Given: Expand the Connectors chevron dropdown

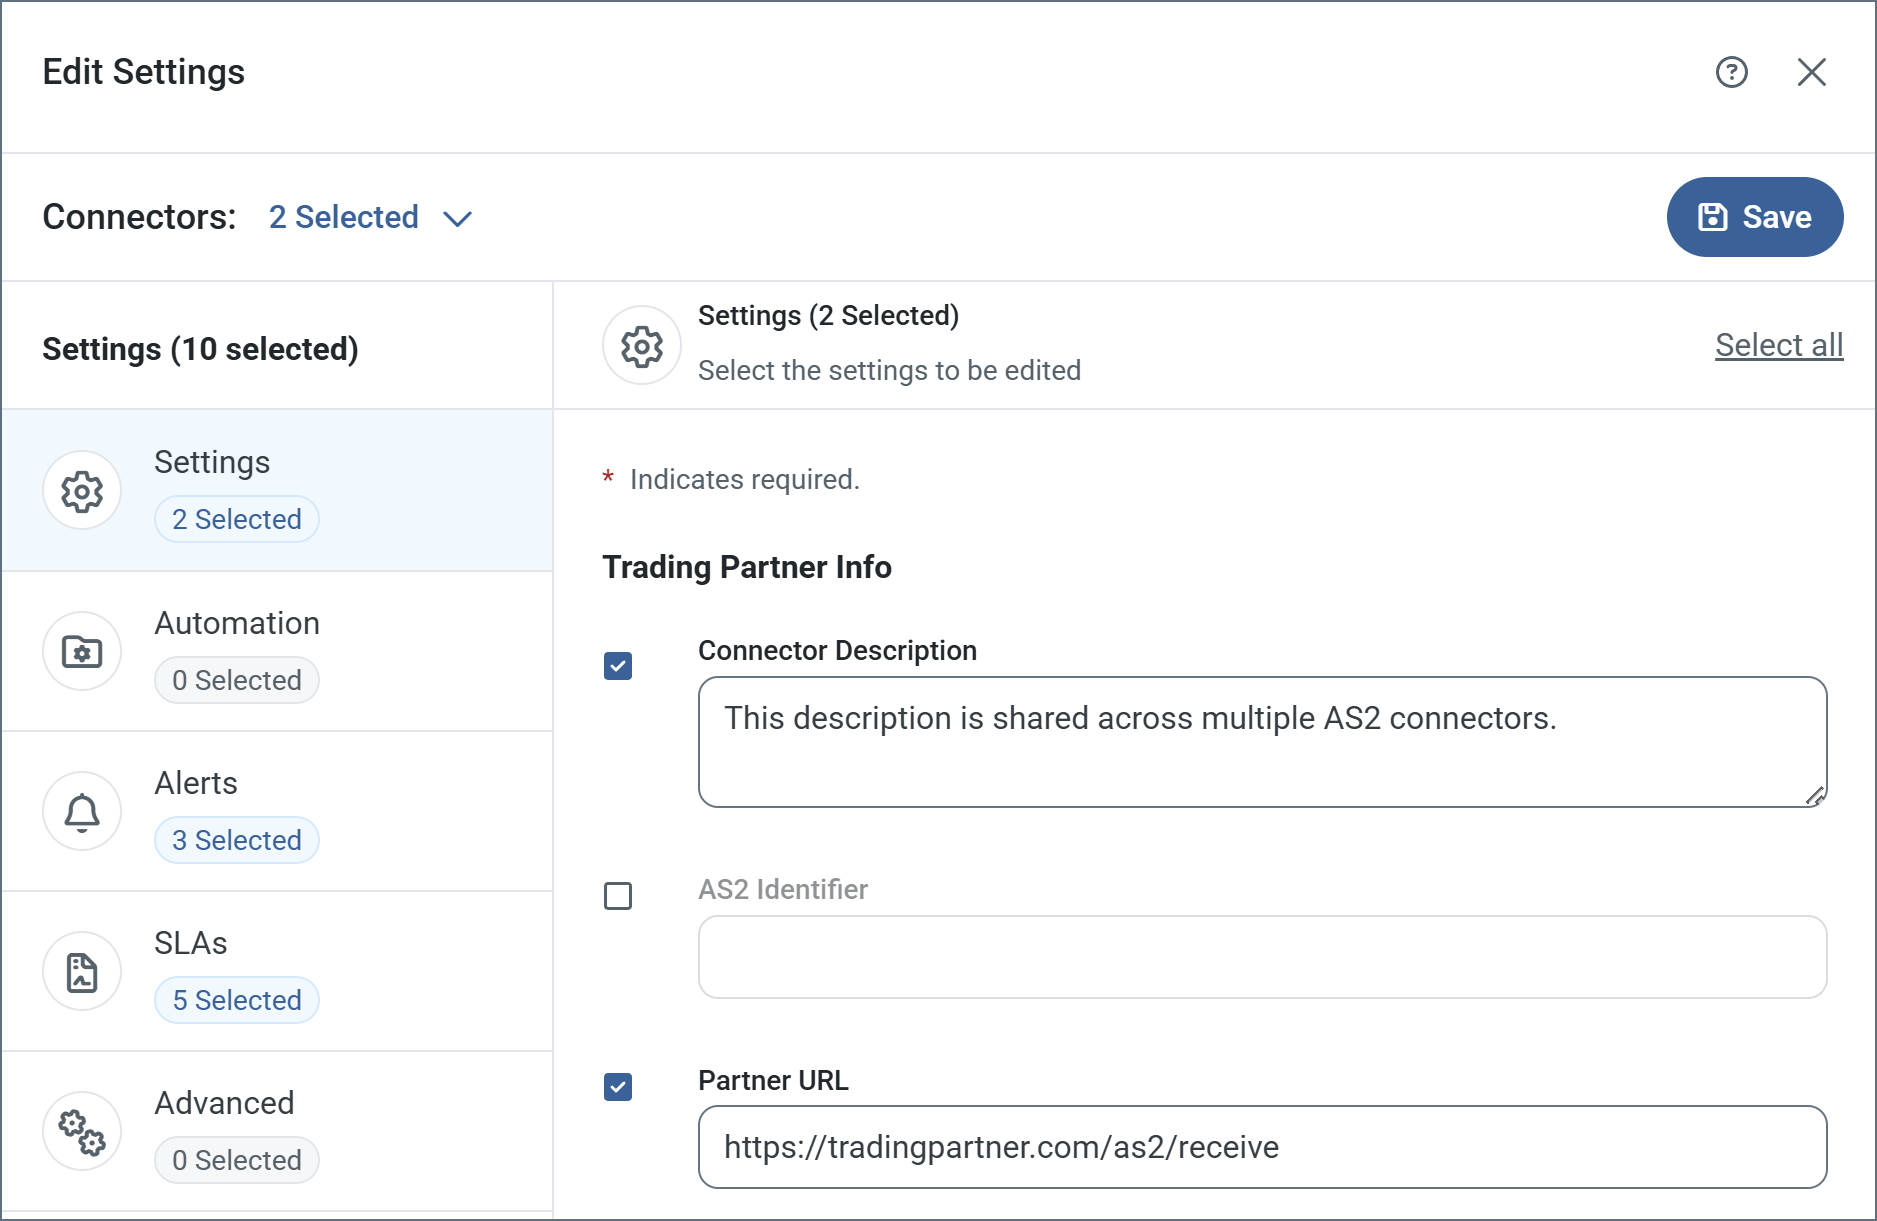Looking at the screenshot, I should pyautogui.click(x=458, y=219).
